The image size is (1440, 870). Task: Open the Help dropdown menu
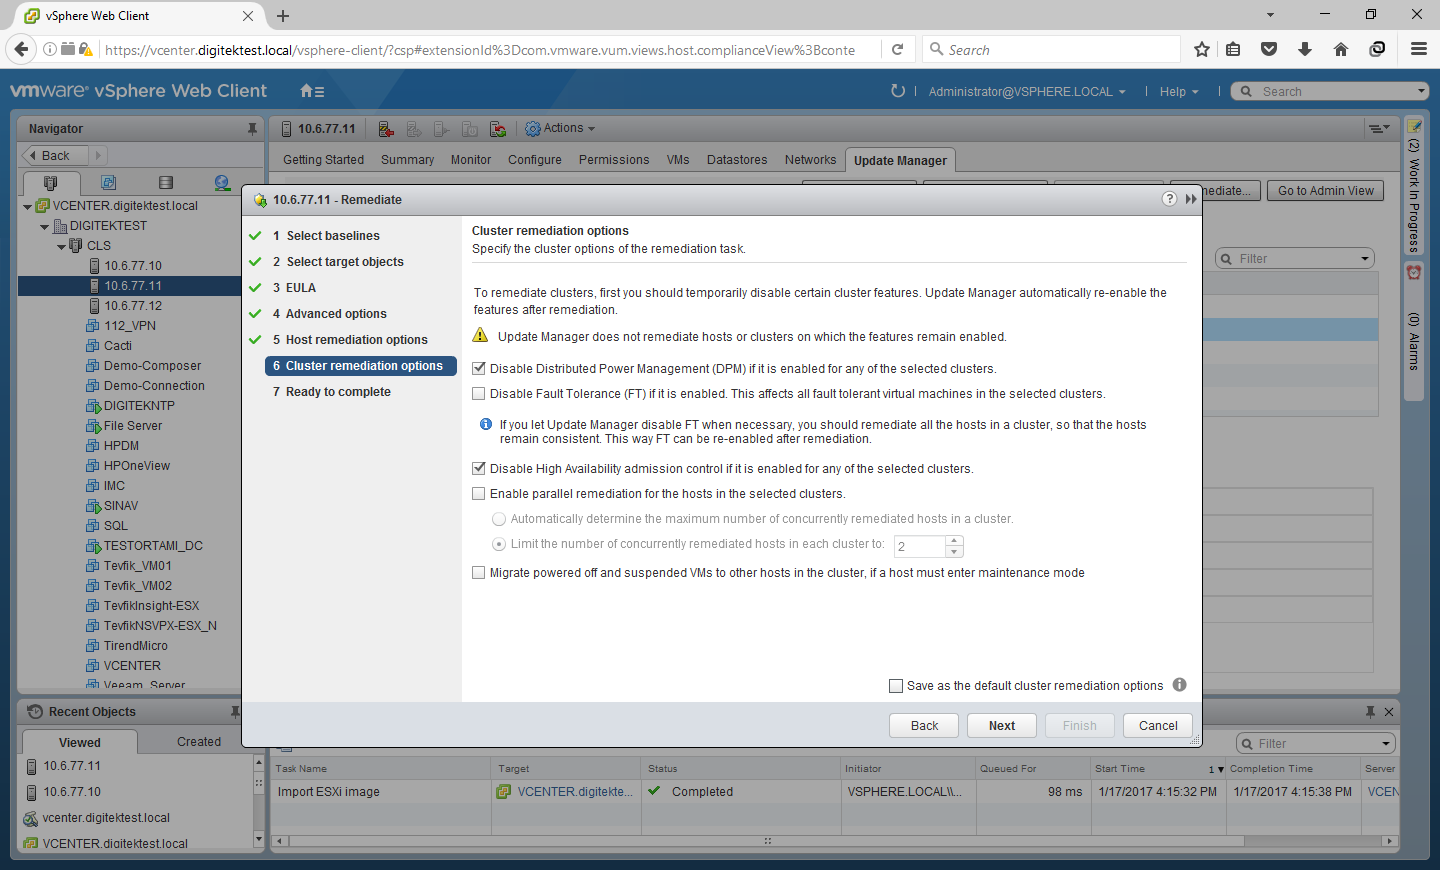coord(1179,91)
